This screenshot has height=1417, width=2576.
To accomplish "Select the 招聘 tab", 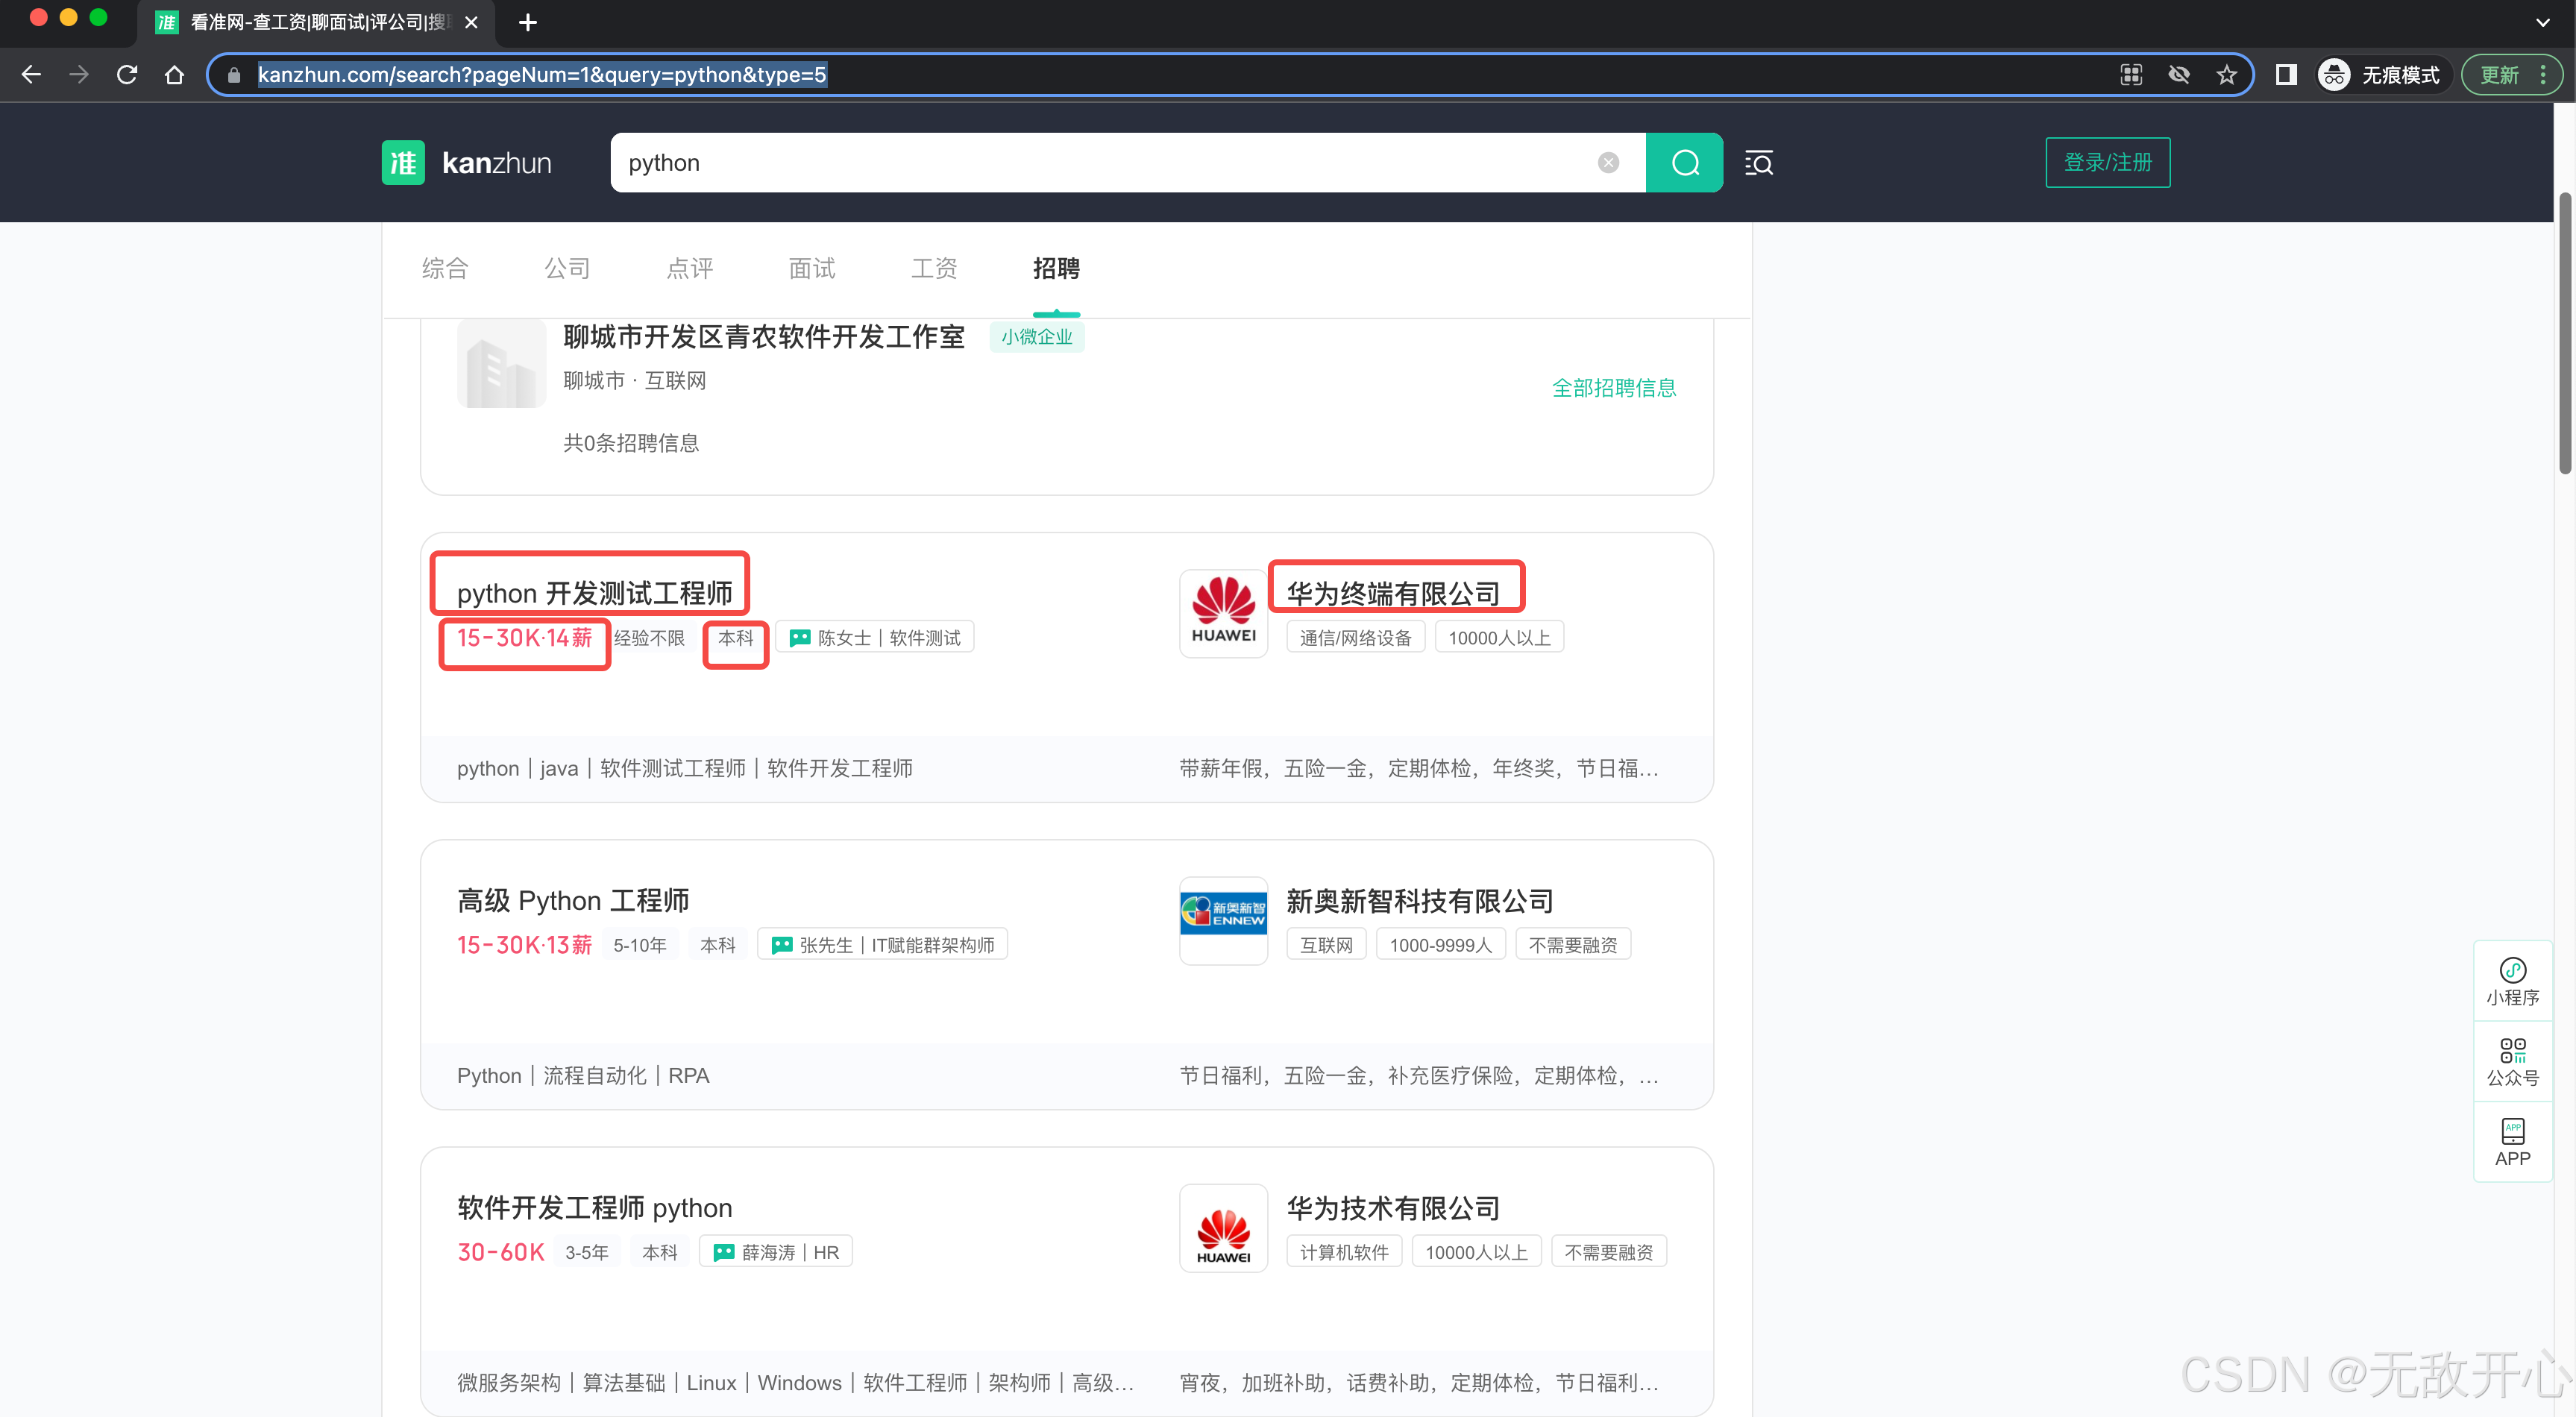I will pyautogui.click(x=1056, y=268).
